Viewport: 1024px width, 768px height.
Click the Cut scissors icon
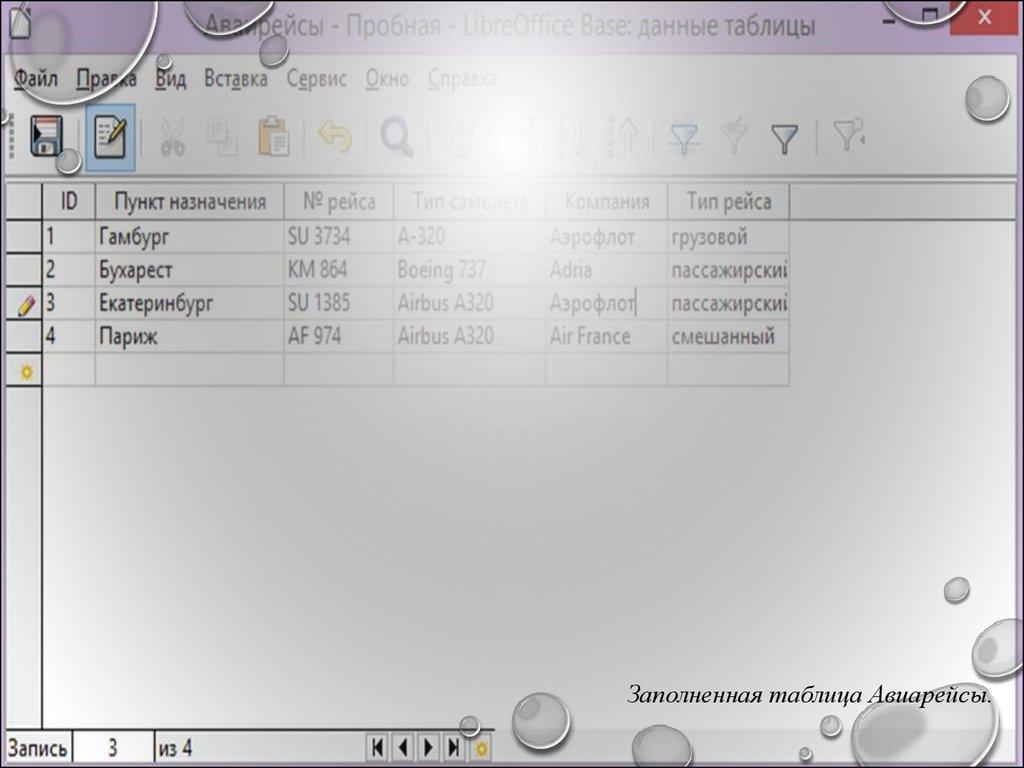tap(172, 138)
